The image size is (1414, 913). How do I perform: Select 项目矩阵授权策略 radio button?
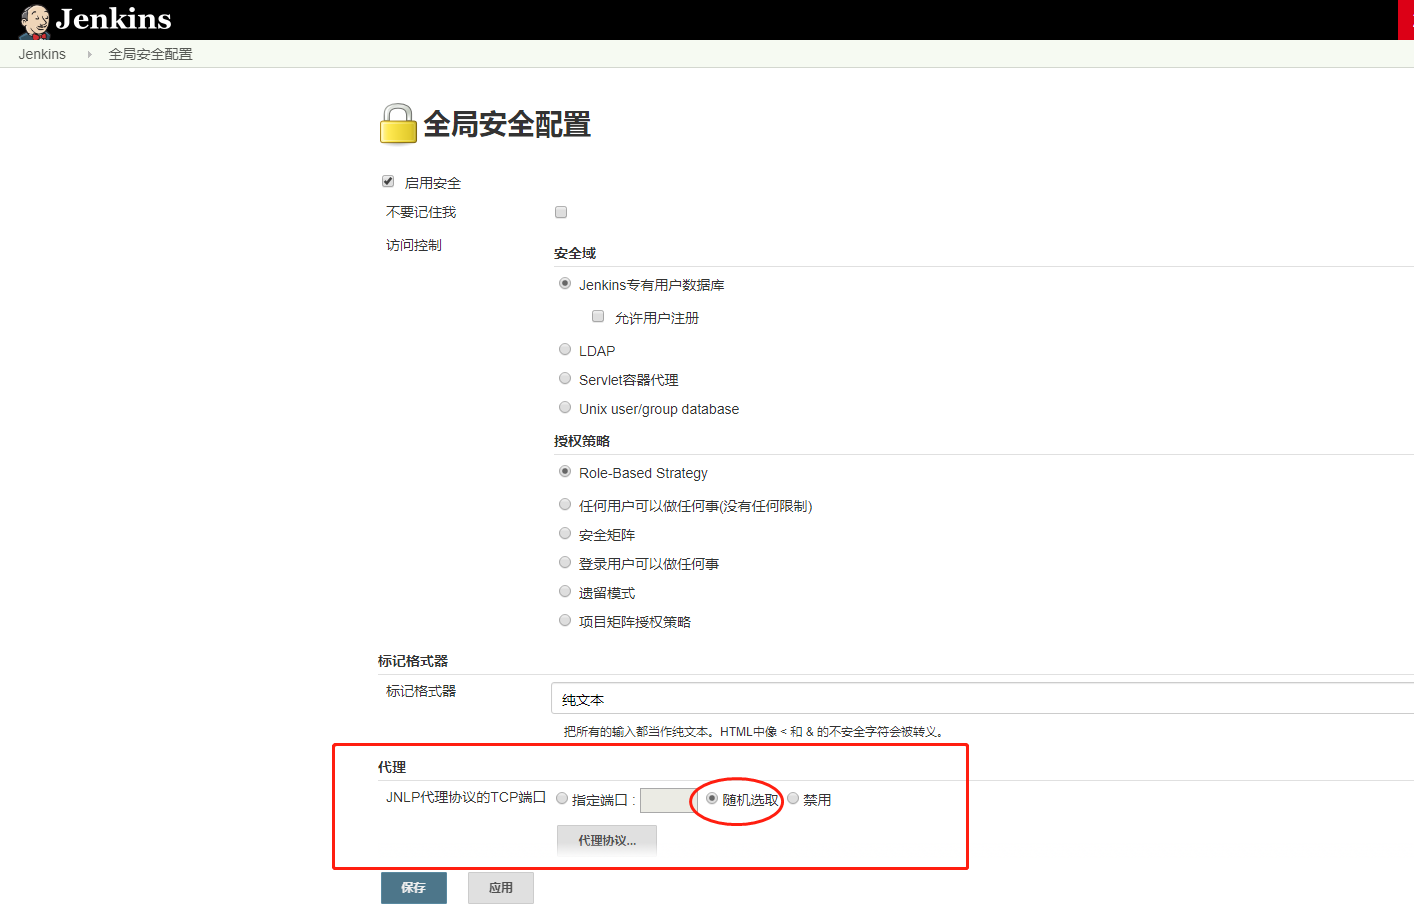click(565, 620)
